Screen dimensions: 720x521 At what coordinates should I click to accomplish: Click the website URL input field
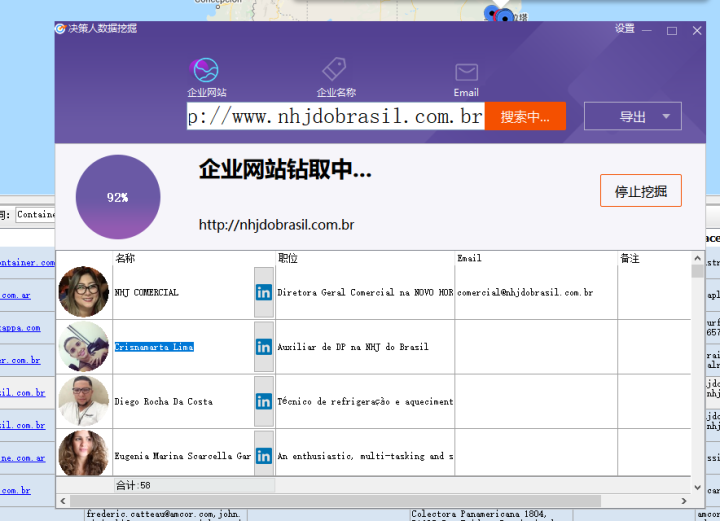click(336, 116)
